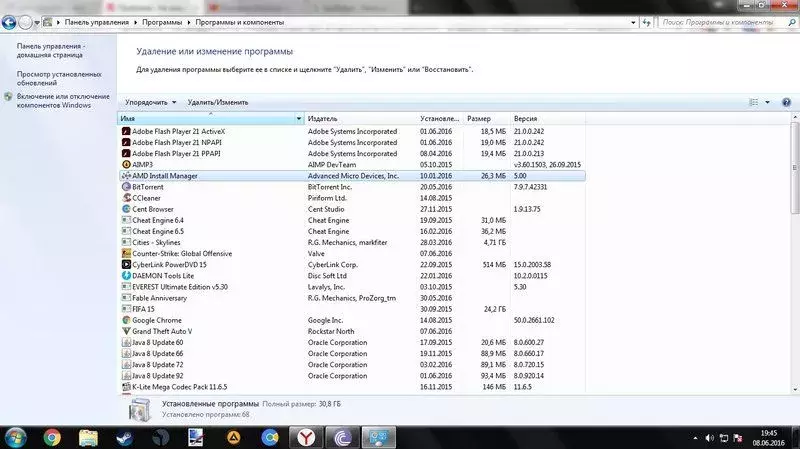The height and width of the screenshot is (449, 800).
Task: Open Панель управления домашняя страница link
Action: pyautogui.click(x=51, y=51)
